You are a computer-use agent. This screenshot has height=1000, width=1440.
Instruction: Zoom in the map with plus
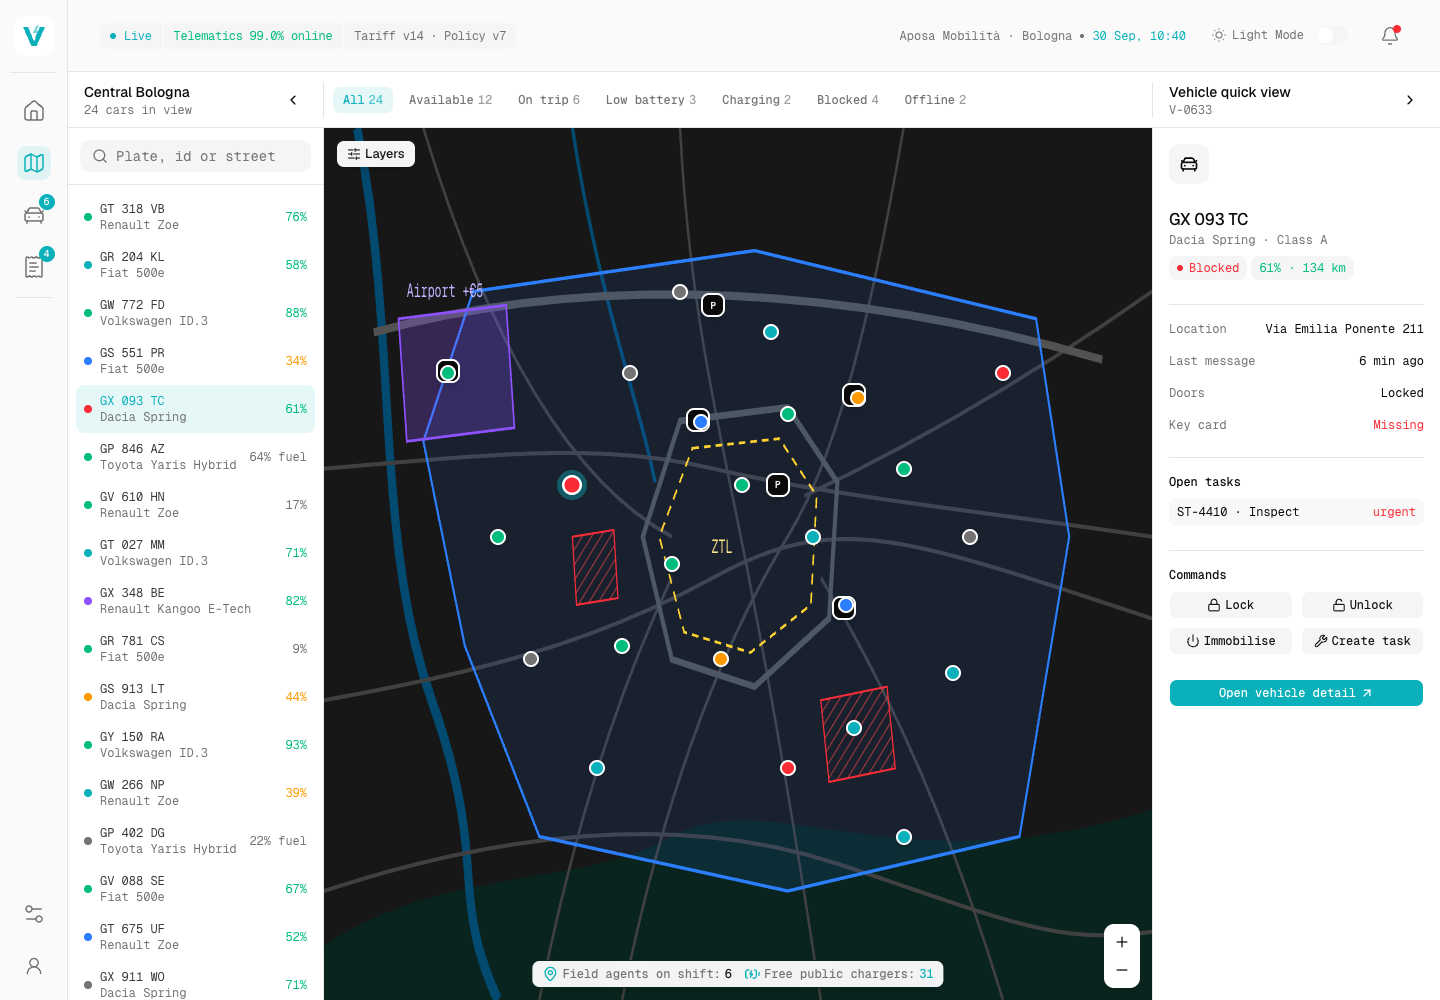(1122, 942)
